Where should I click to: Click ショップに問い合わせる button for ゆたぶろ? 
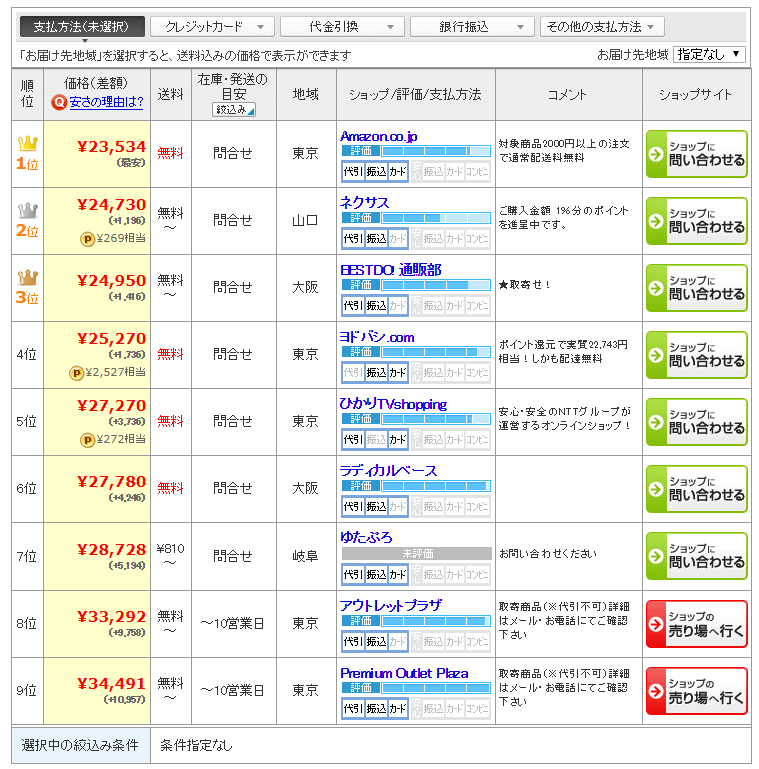pos(697,556)
